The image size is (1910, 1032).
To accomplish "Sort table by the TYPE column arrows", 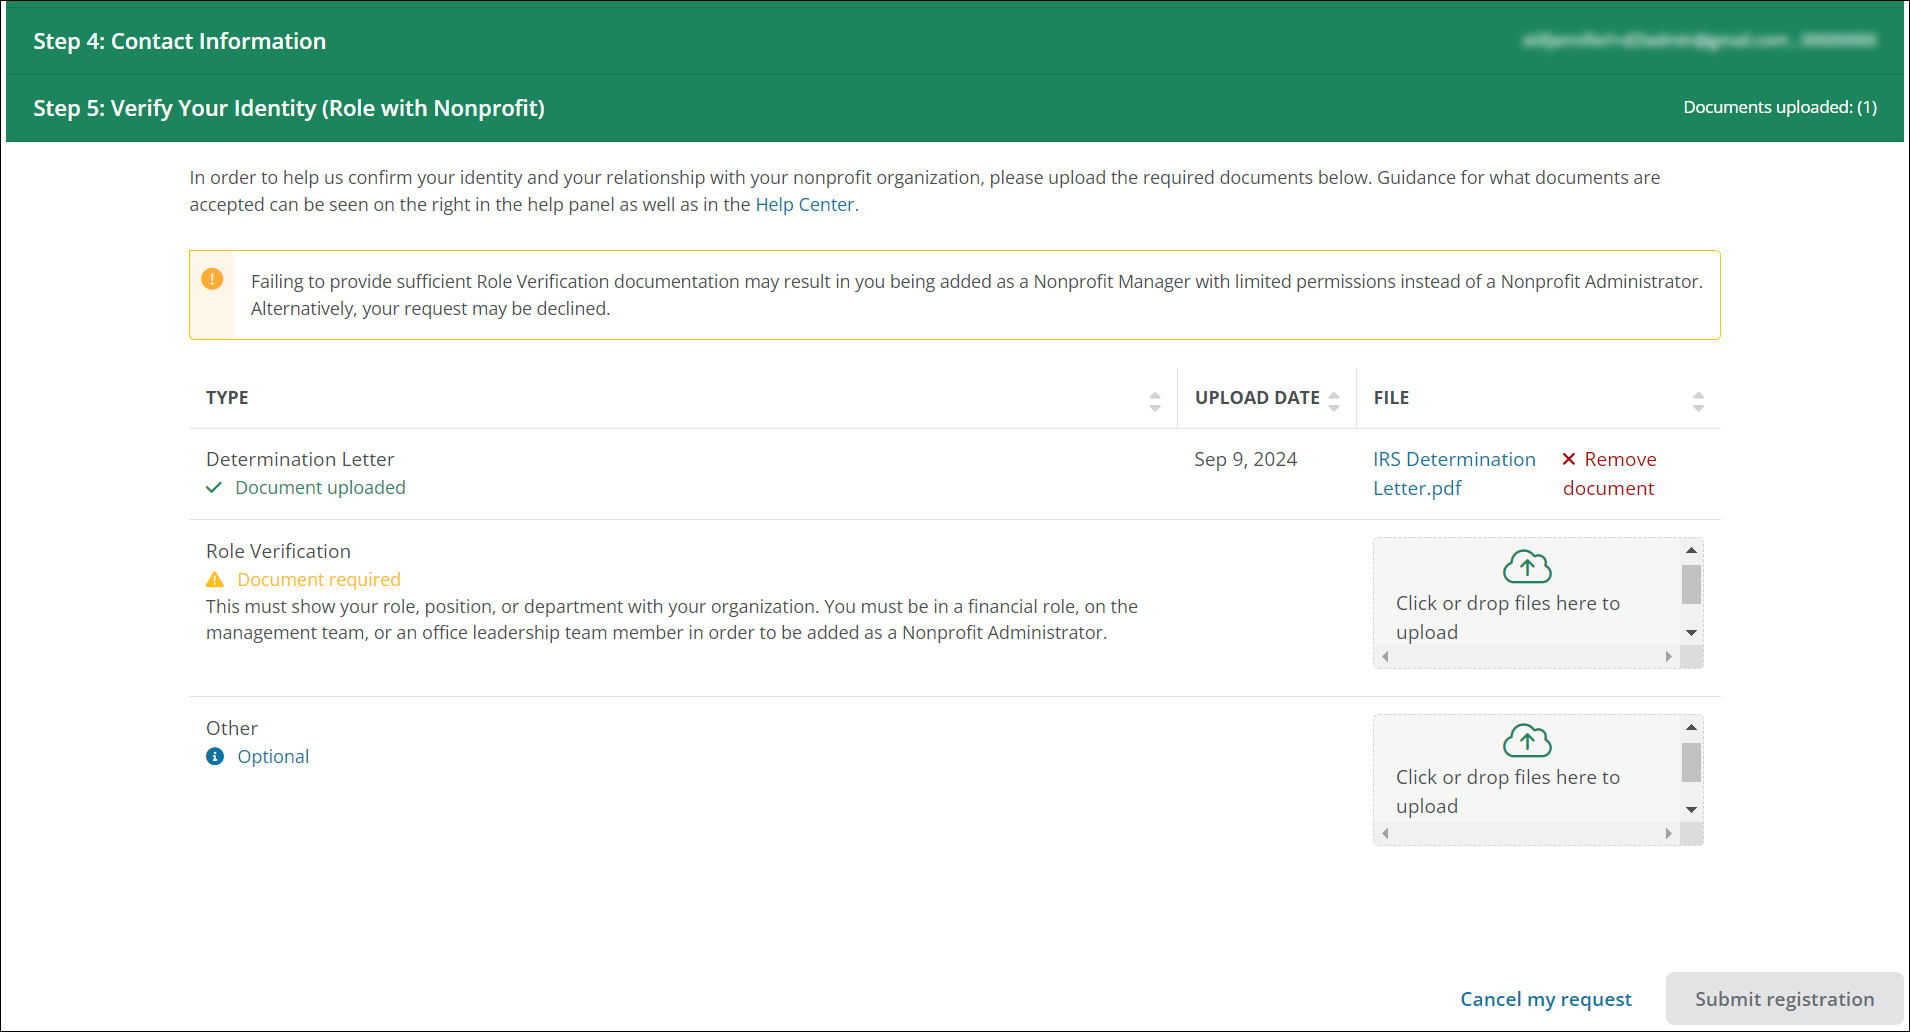I will coord(1155,402).
